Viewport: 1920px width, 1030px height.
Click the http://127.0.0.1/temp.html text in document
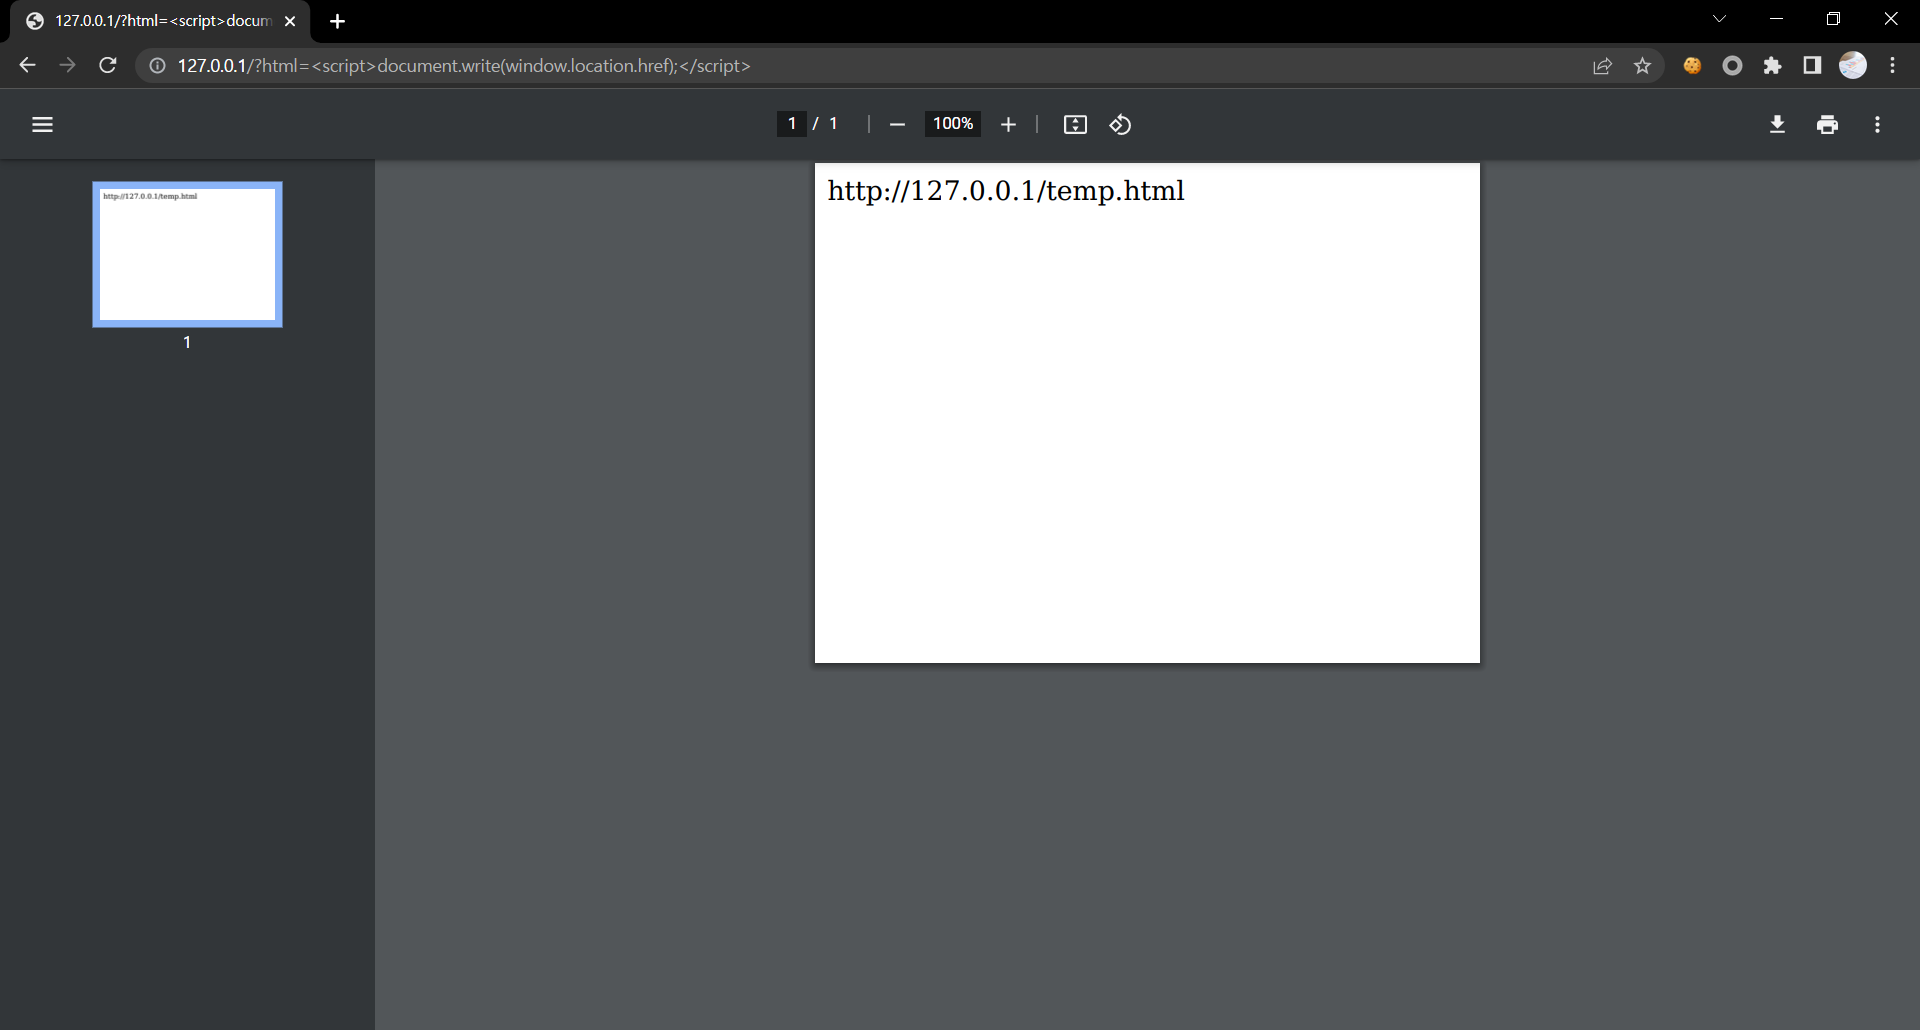(x=1006, y=190)
